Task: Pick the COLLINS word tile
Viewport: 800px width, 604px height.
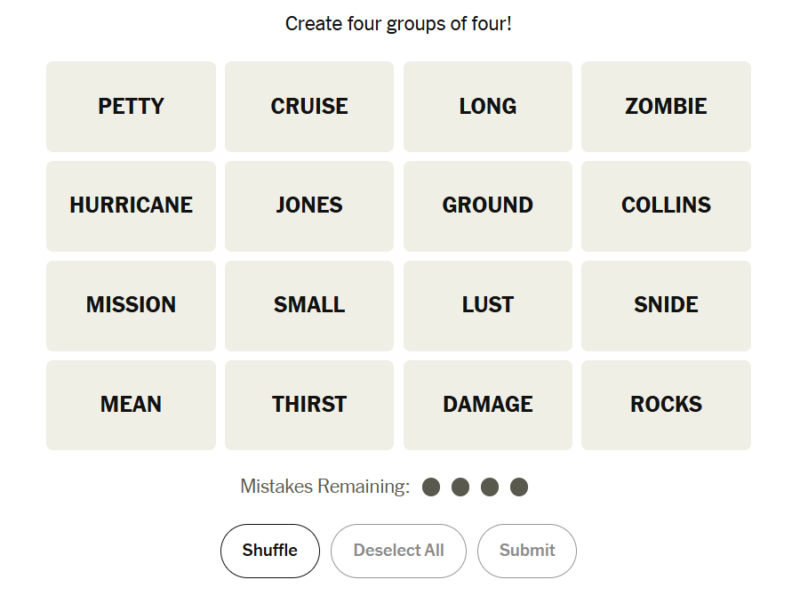Action: coord(666,206)
